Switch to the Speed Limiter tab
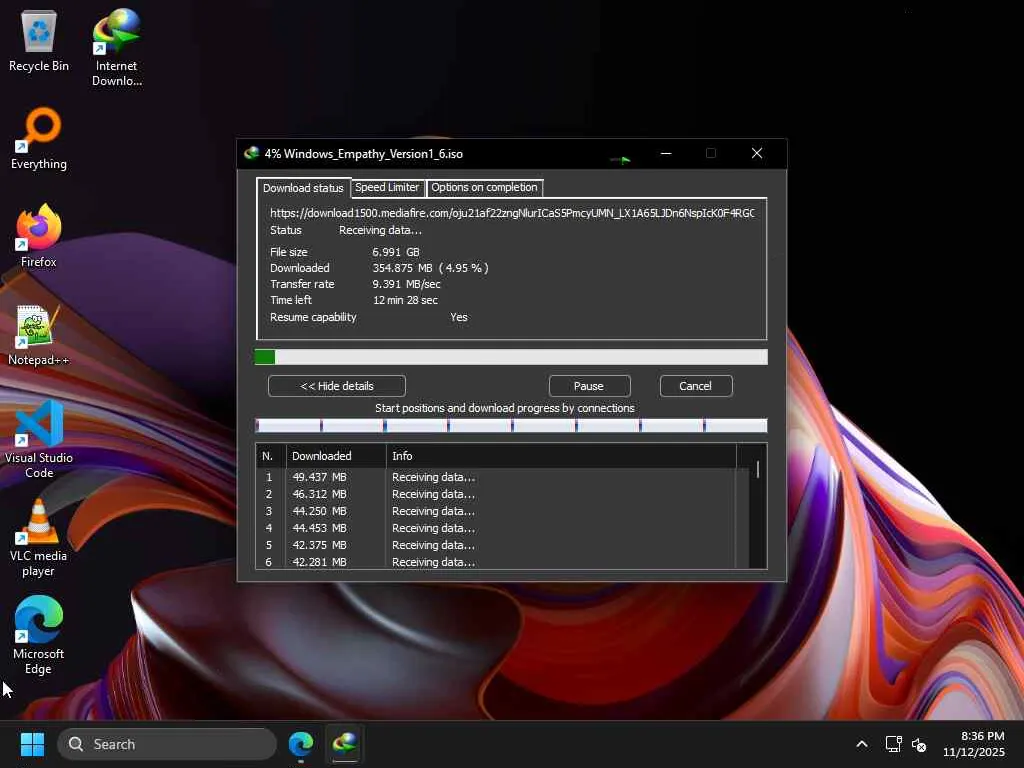Viewport: 1024px width, 768px height. point(387,188)
